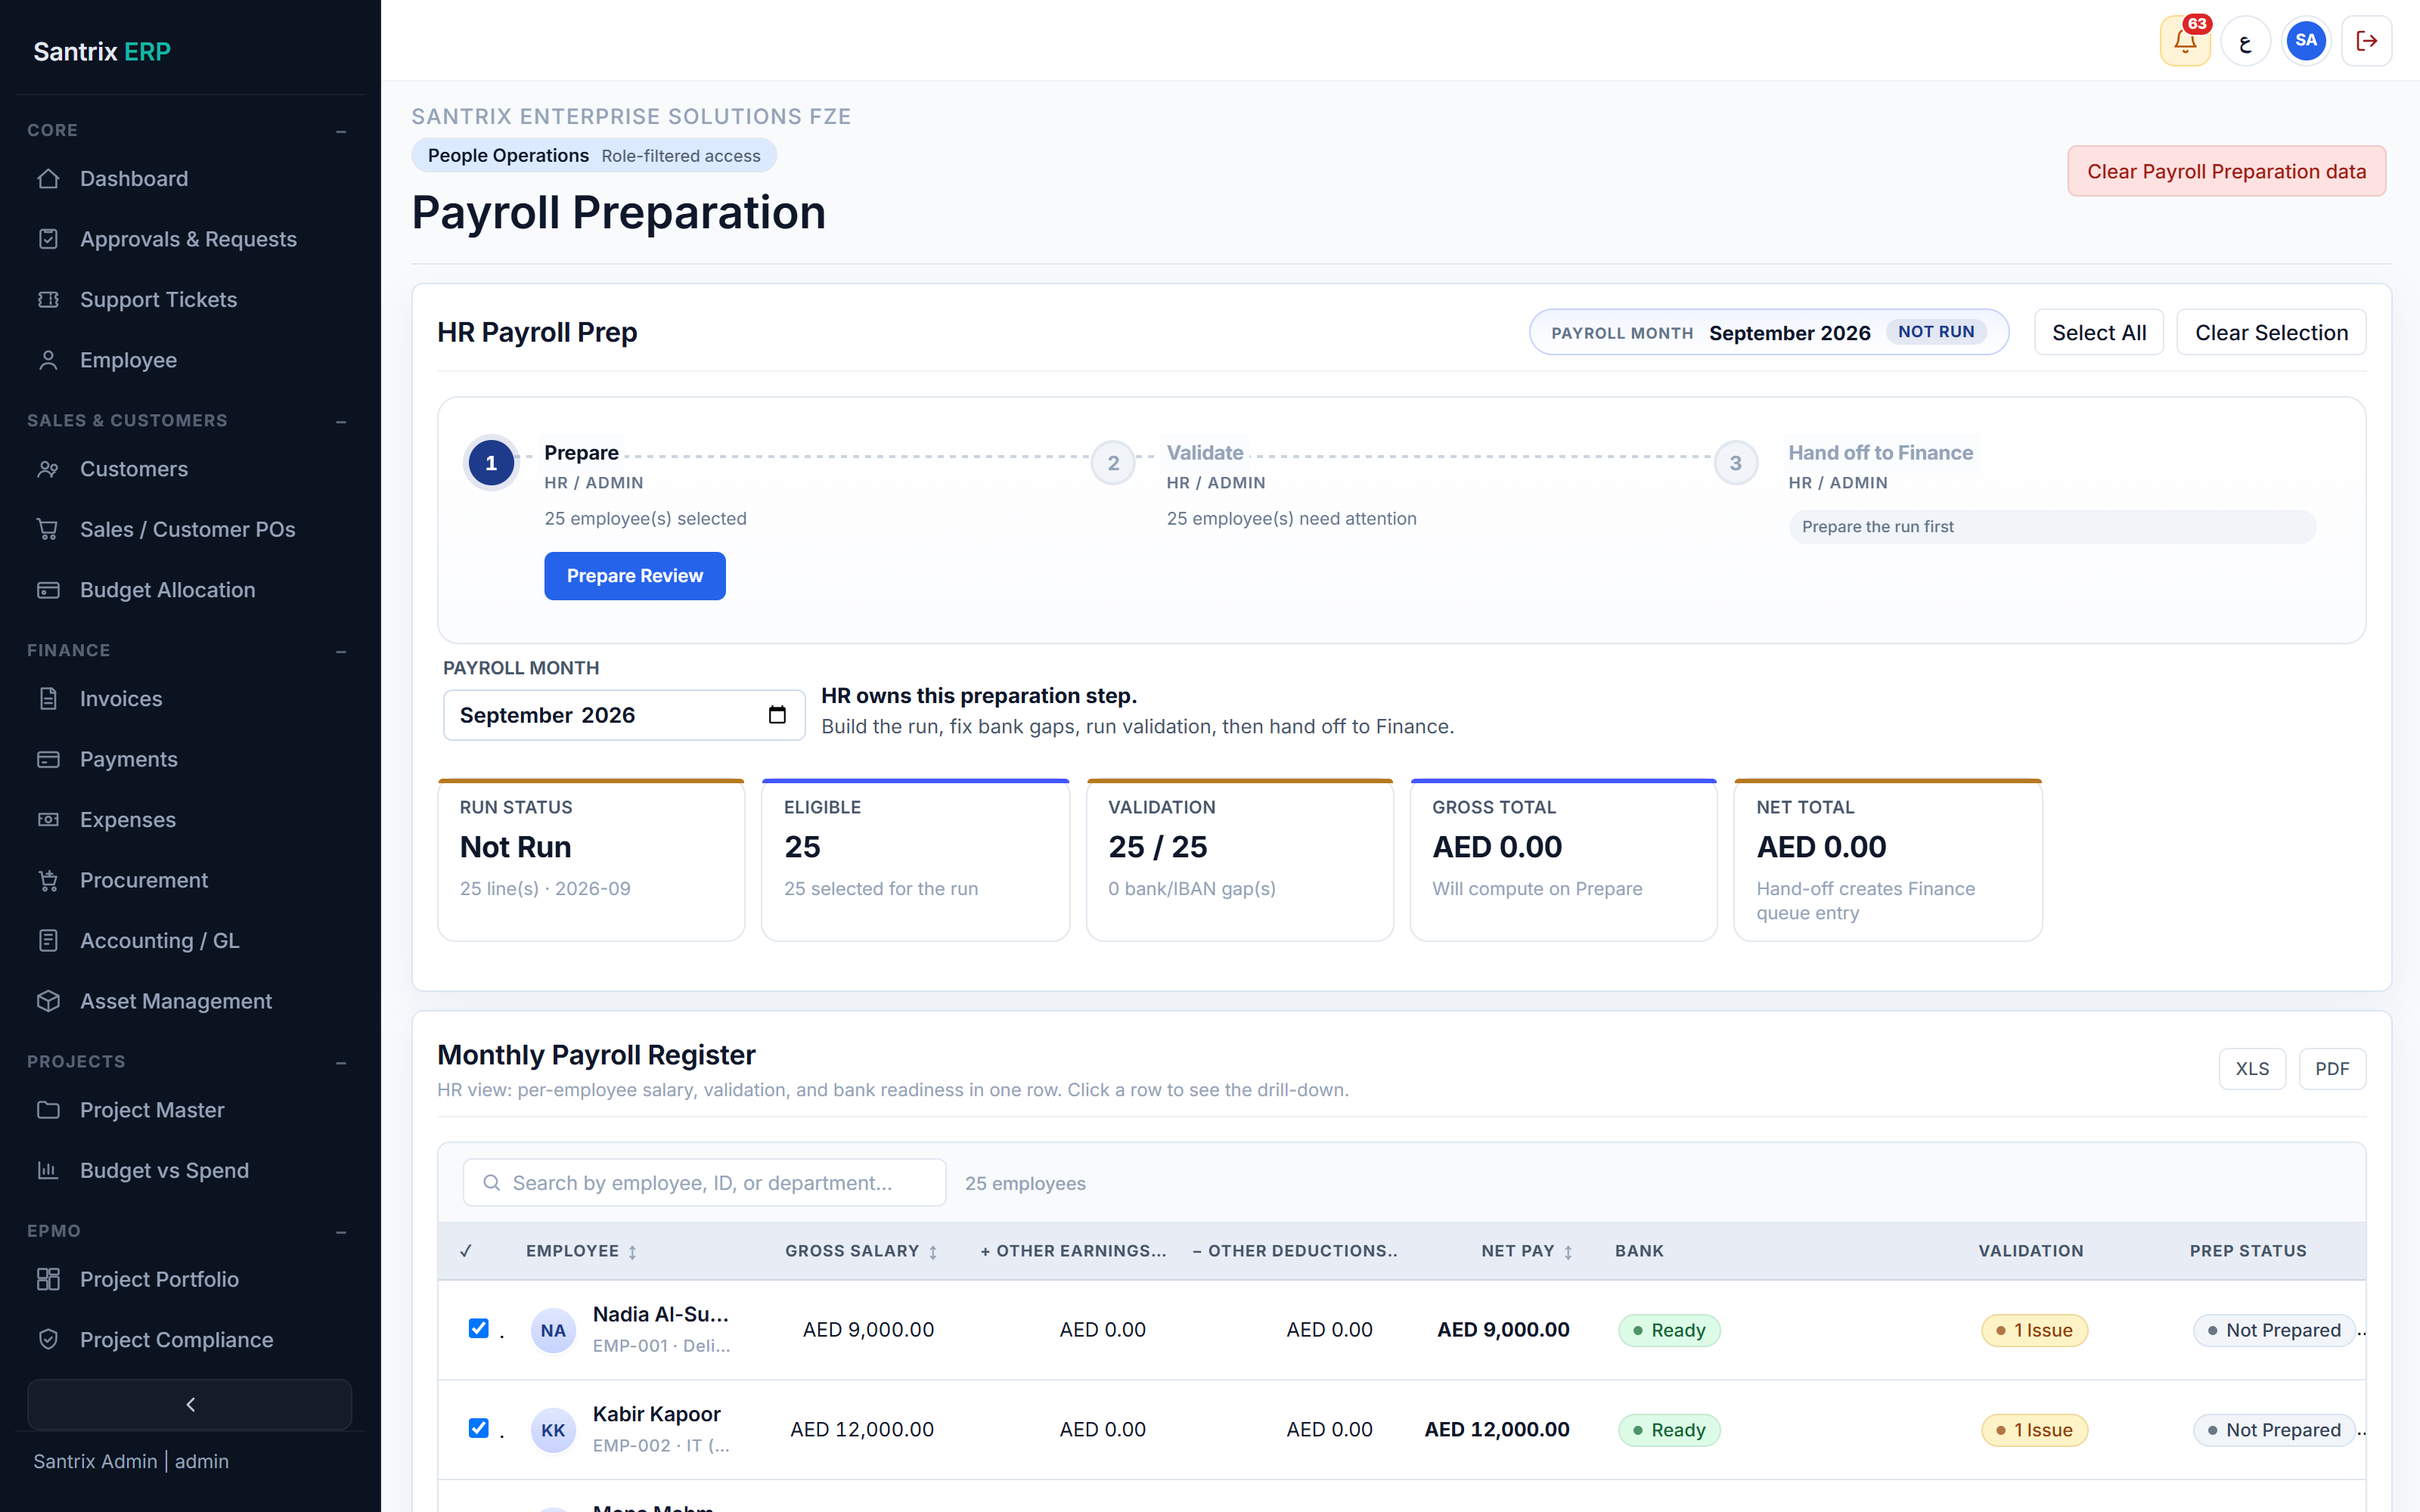Sort by Net Pay column arrows
This screenshot has height=1512, width=2420.
[x=1568, y=1252]
